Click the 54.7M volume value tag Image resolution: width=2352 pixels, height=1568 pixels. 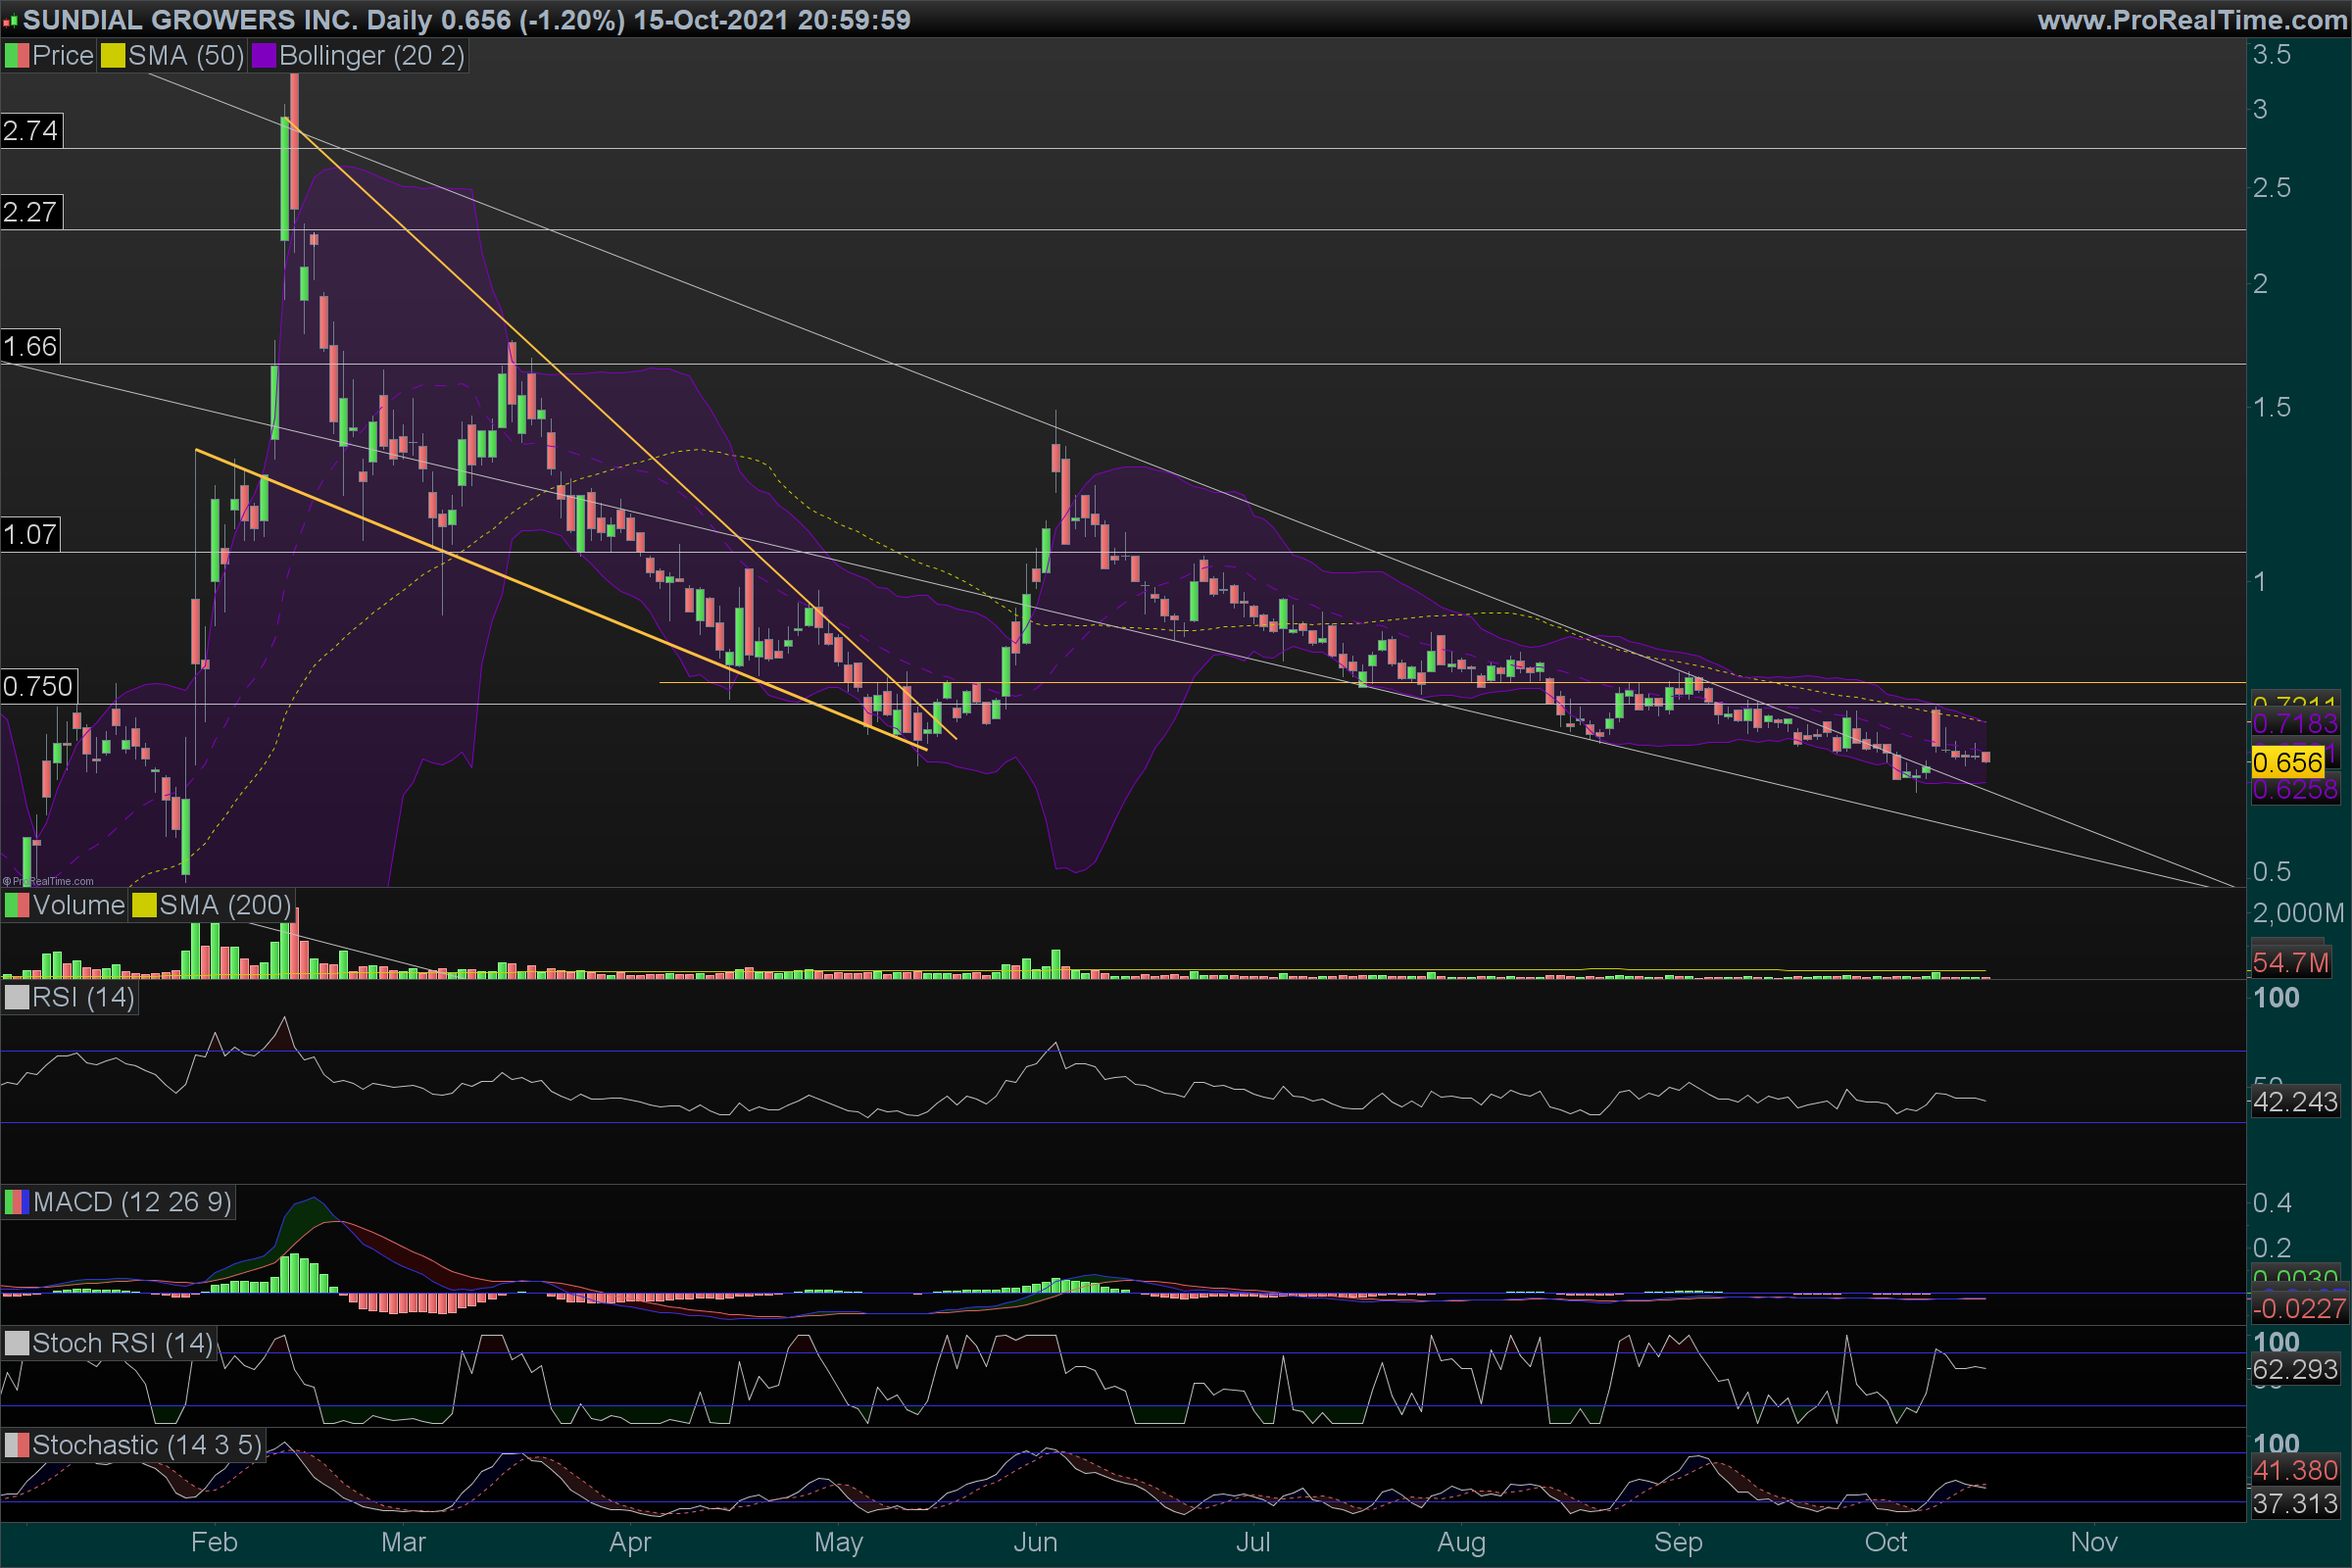[2290, 963]
